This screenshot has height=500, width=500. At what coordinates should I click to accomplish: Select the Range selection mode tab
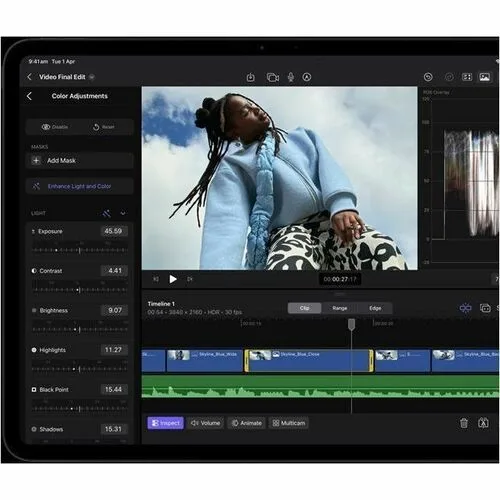340,308
